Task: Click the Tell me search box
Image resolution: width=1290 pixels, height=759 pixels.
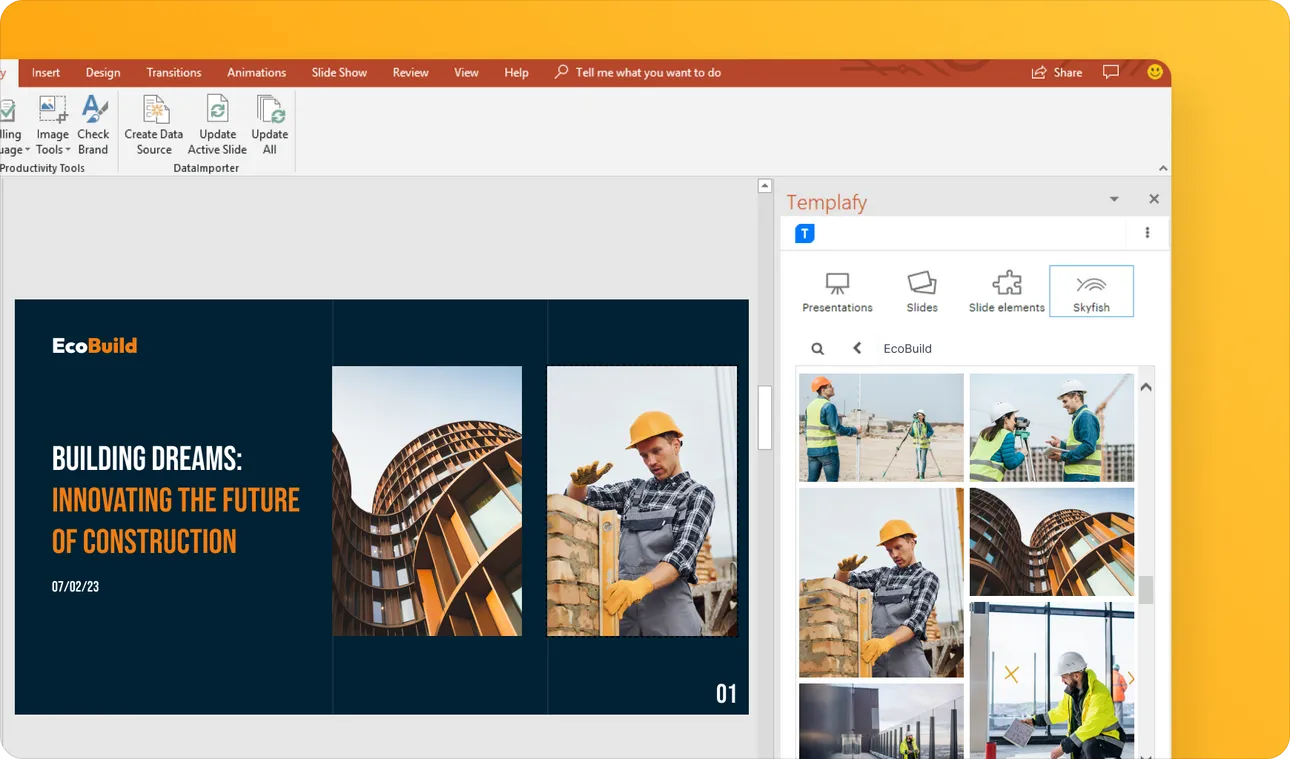Action: 638,73
